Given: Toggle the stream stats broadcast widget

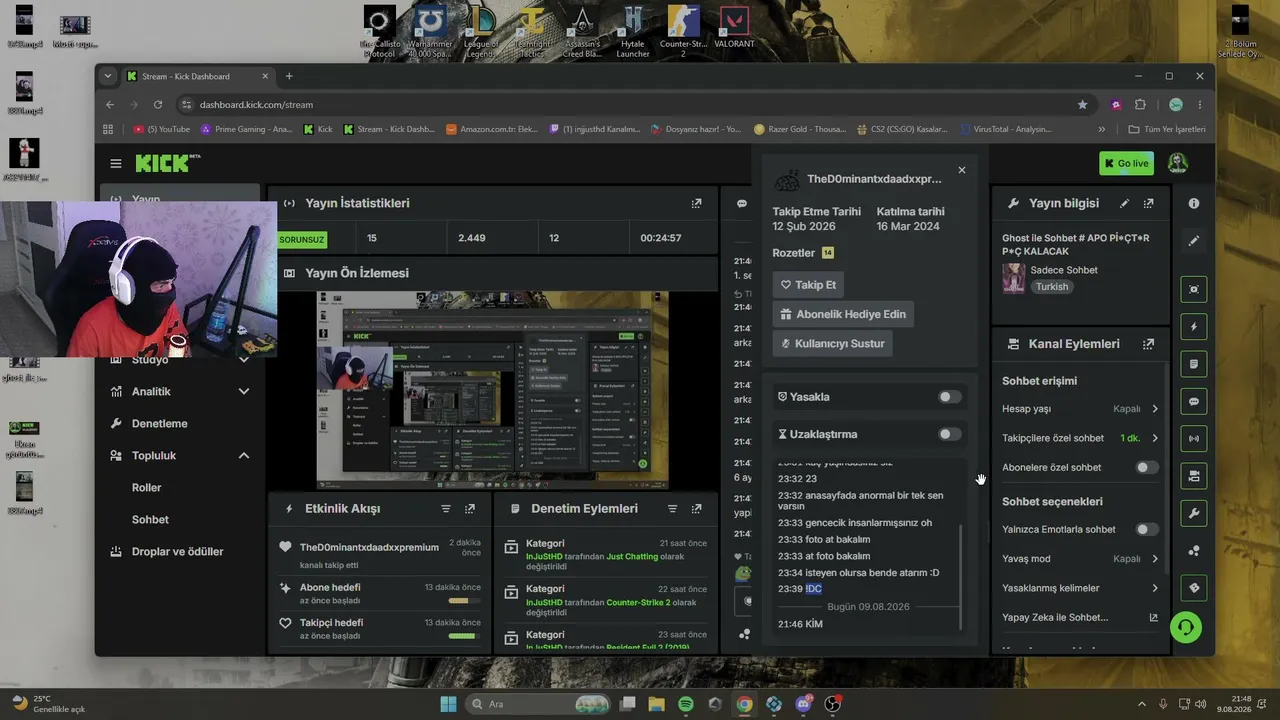Looking at the screenshot, I should pos(1194,438).
